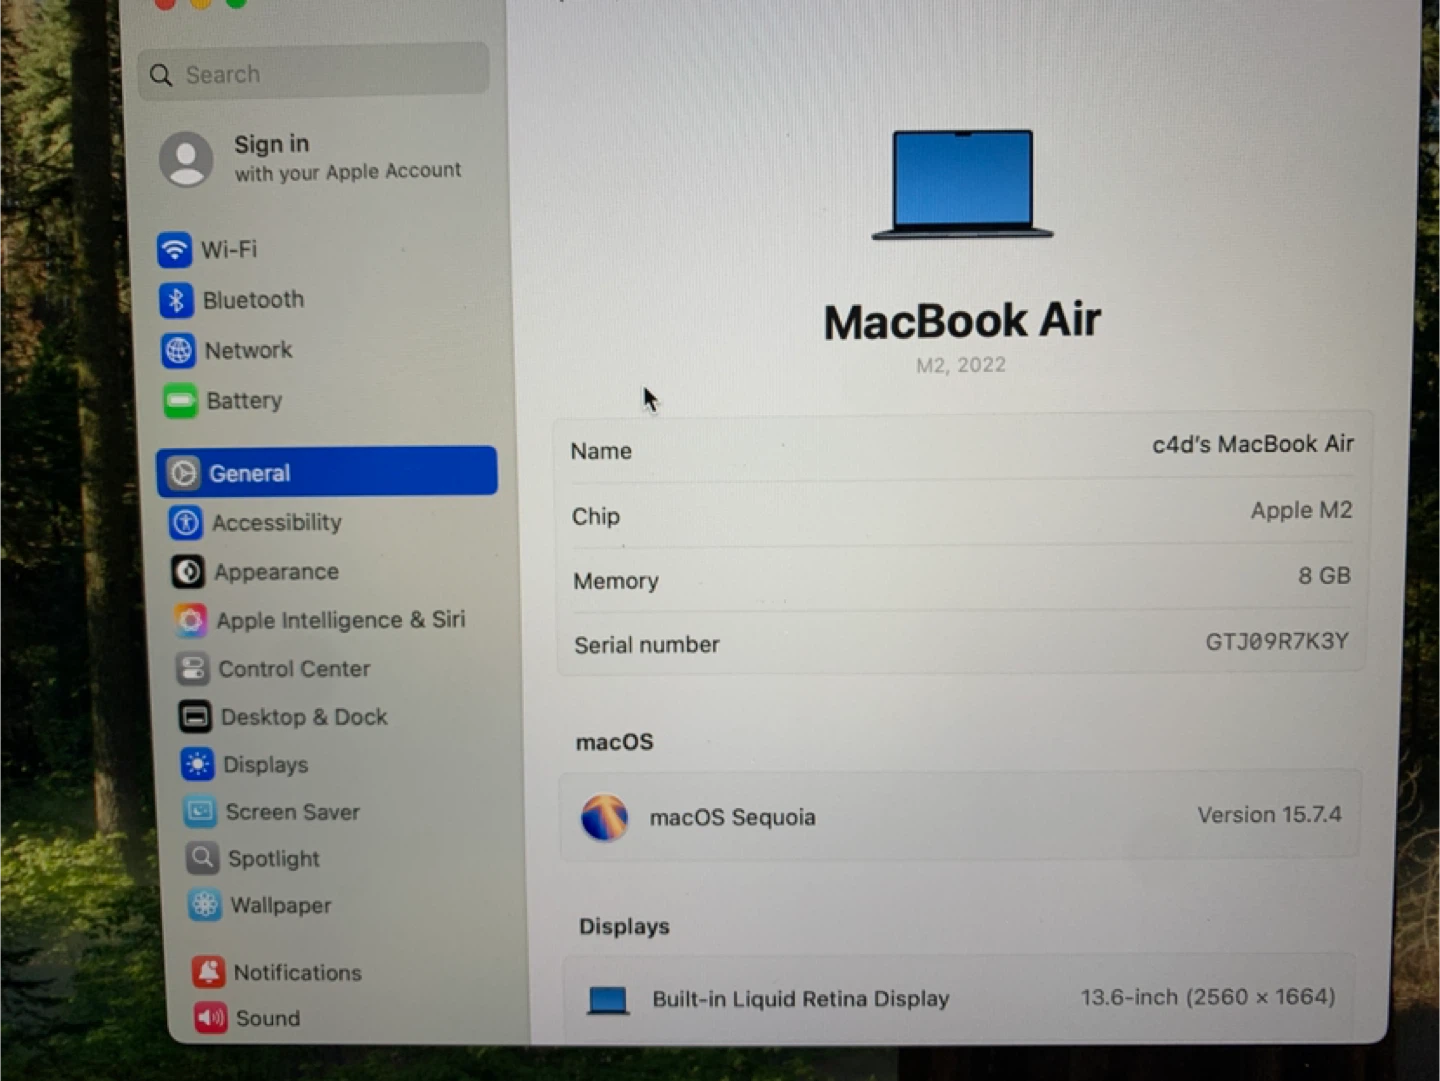Go to Spotlight sidebar label
This screenshot has width=1440, height=1081.
[x=273, y=859]
